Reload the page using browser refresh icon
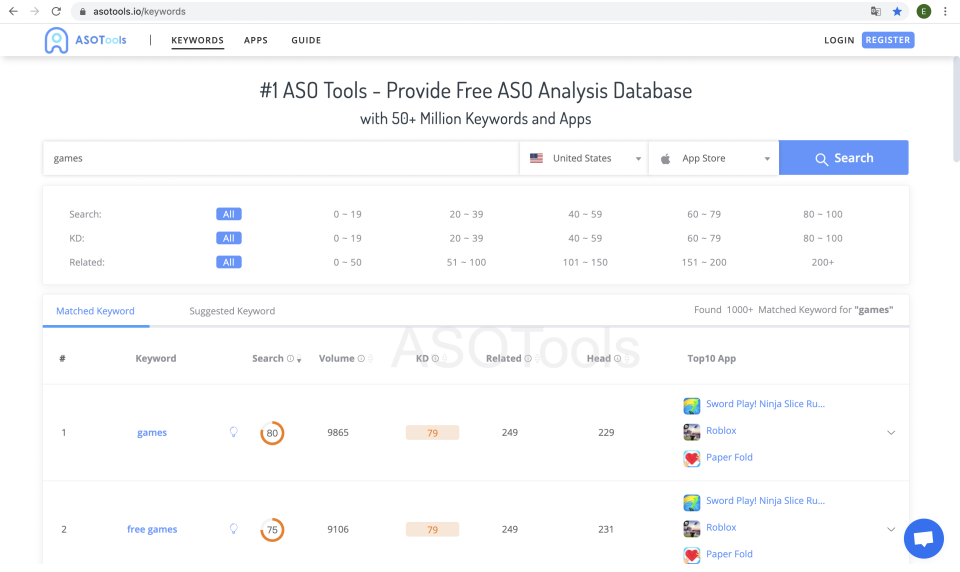The image size is (960, 572). tap(56, 12)
